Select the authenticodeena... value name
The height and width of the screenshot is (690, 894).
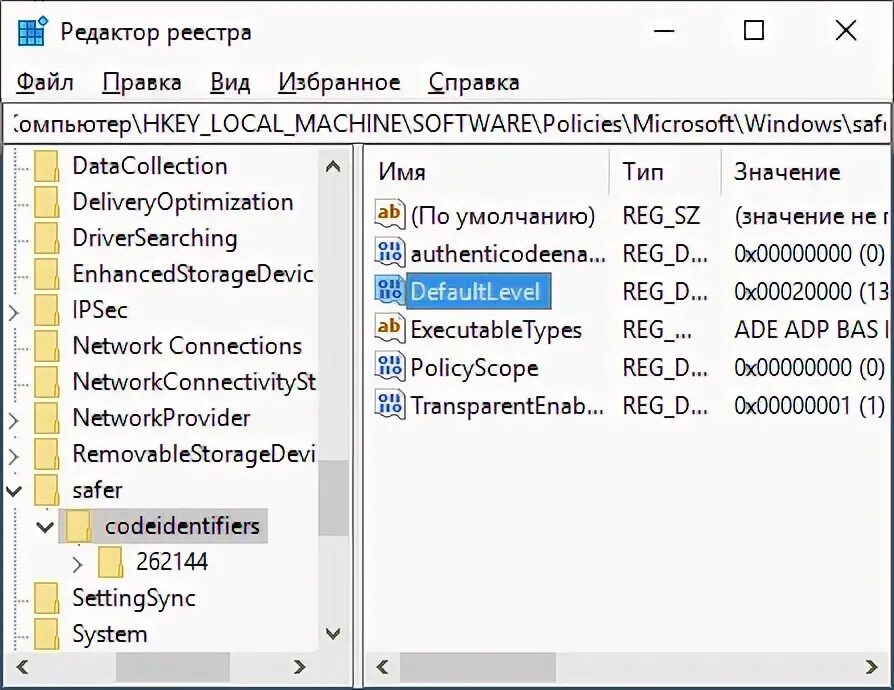(507, 253)
